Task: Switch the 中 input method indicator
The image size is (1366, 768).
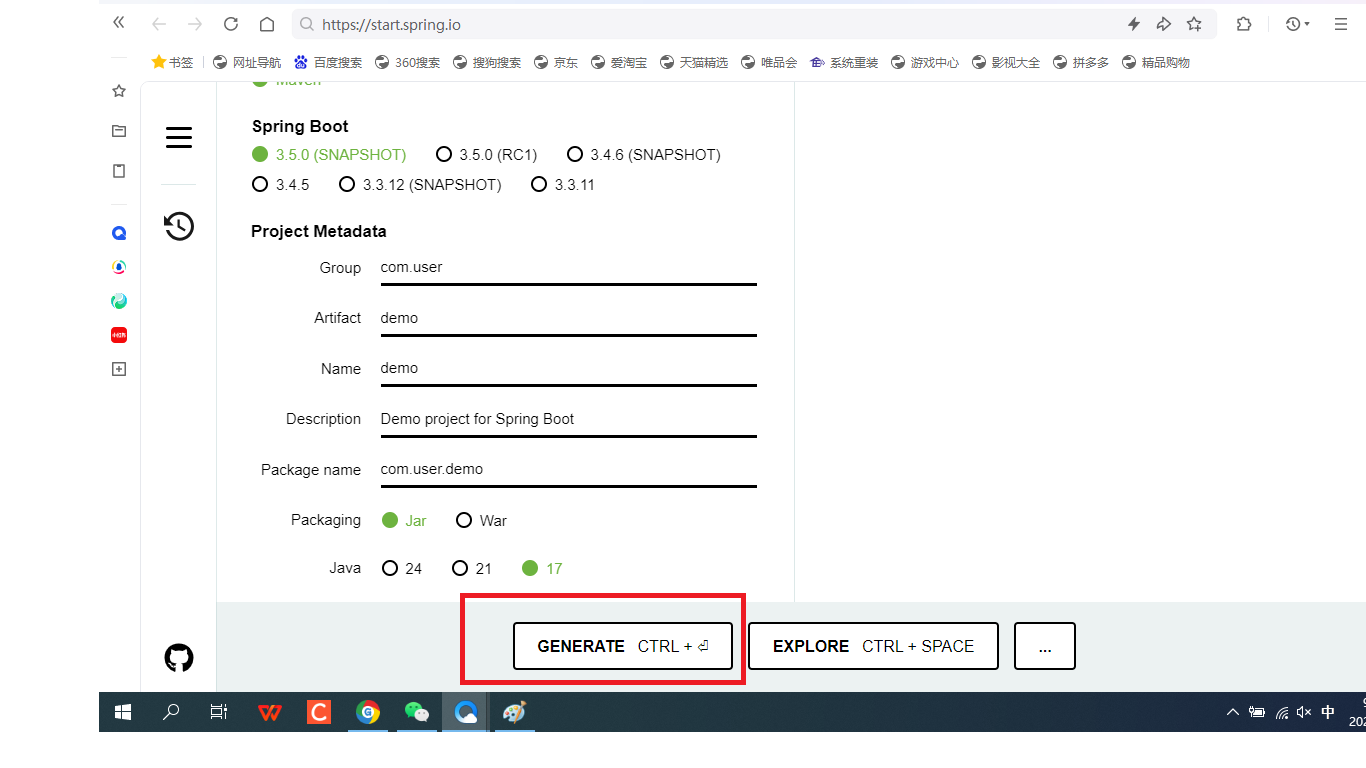Action: coord(1328,712)
